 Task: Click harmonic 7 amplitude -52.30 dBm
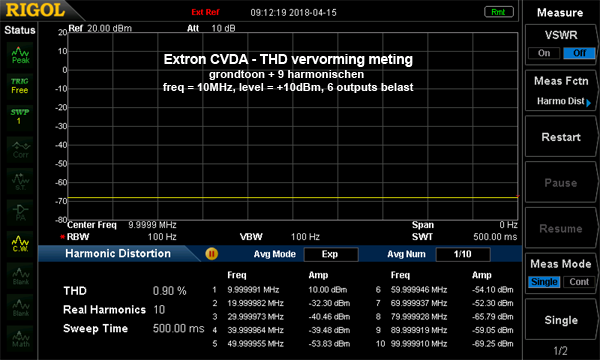[492, 303]
